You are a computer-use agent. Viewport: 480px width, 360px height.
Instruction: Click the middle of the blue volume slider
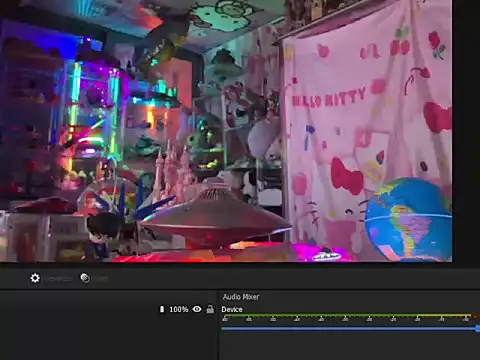click(349, 329)
